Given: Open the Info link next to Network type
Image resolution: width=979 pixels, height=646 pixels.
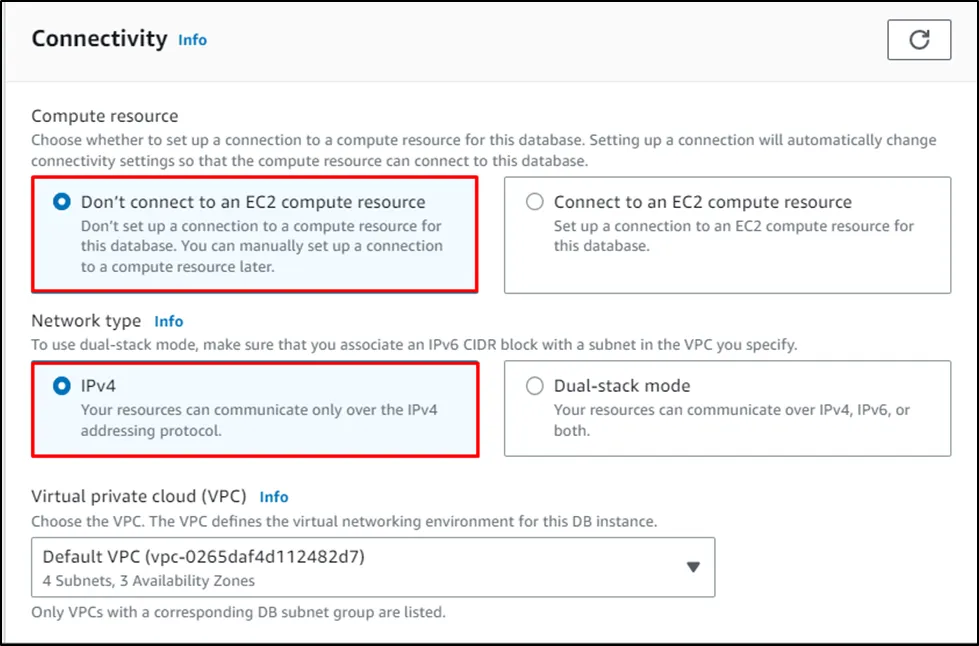Looking at the screenshot, I should coord(168,321).
